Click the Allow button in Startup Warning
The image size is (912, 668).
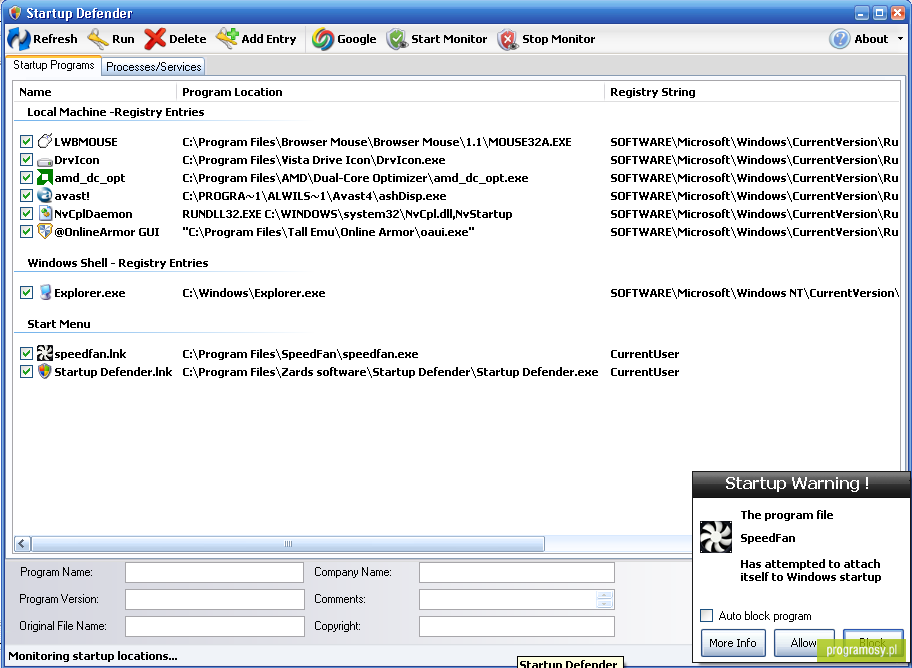(x=804, y=642)
